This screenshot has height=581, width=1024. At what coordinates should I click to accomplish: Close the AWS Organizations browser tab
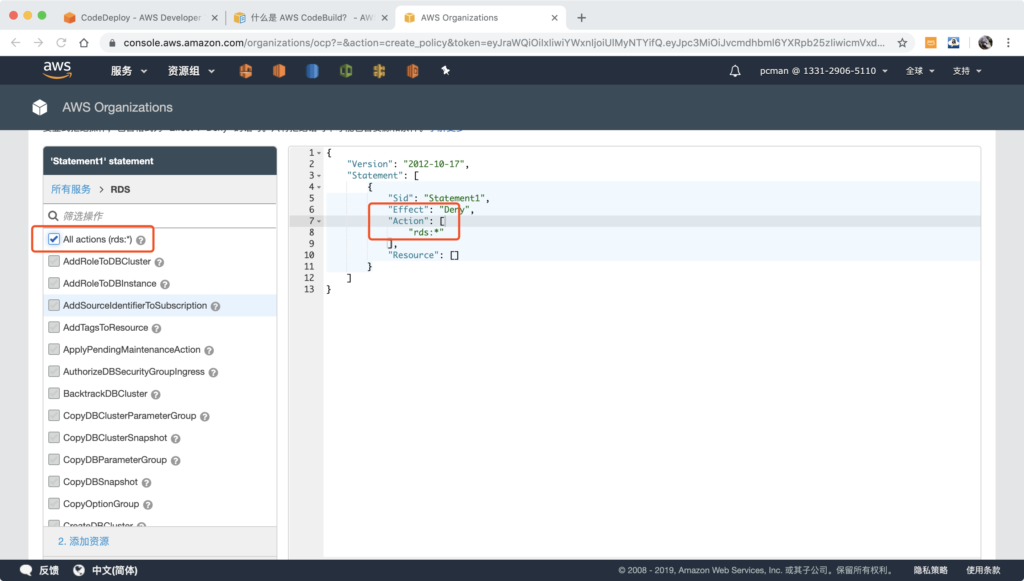[554, 18]
